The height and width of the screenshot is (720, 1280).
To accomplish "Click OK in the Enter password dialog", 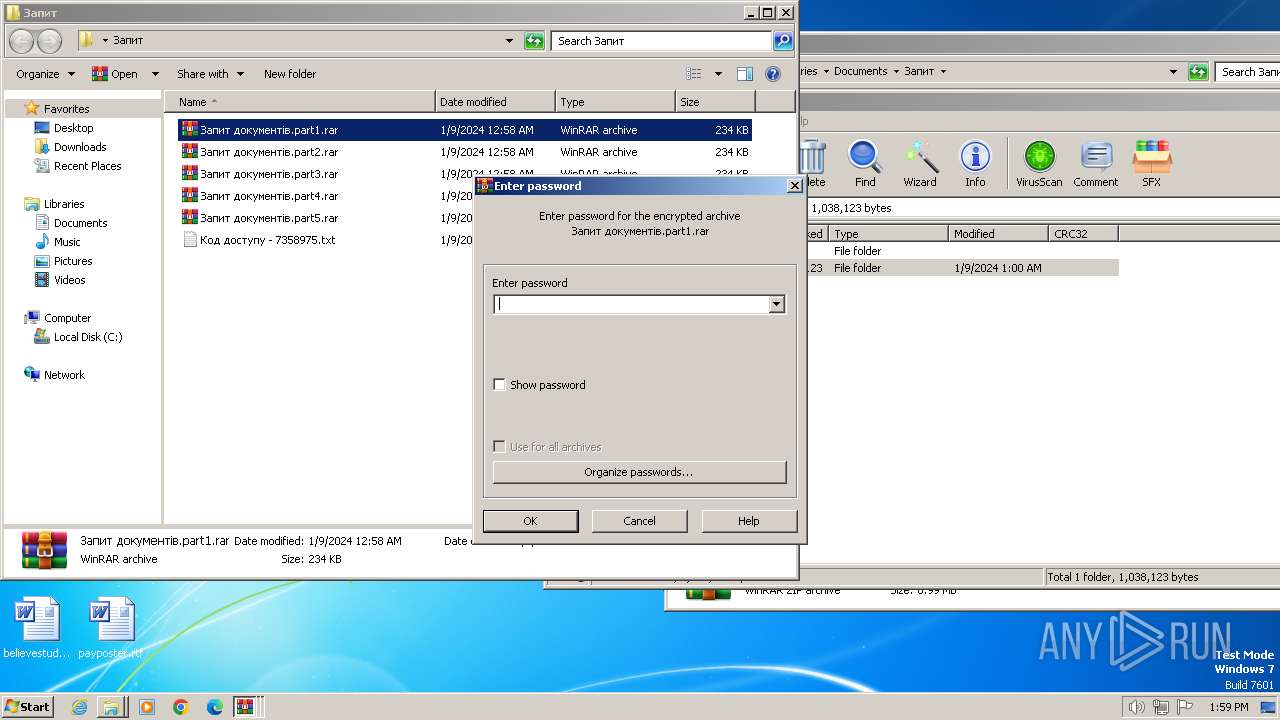I will point(530,521).
